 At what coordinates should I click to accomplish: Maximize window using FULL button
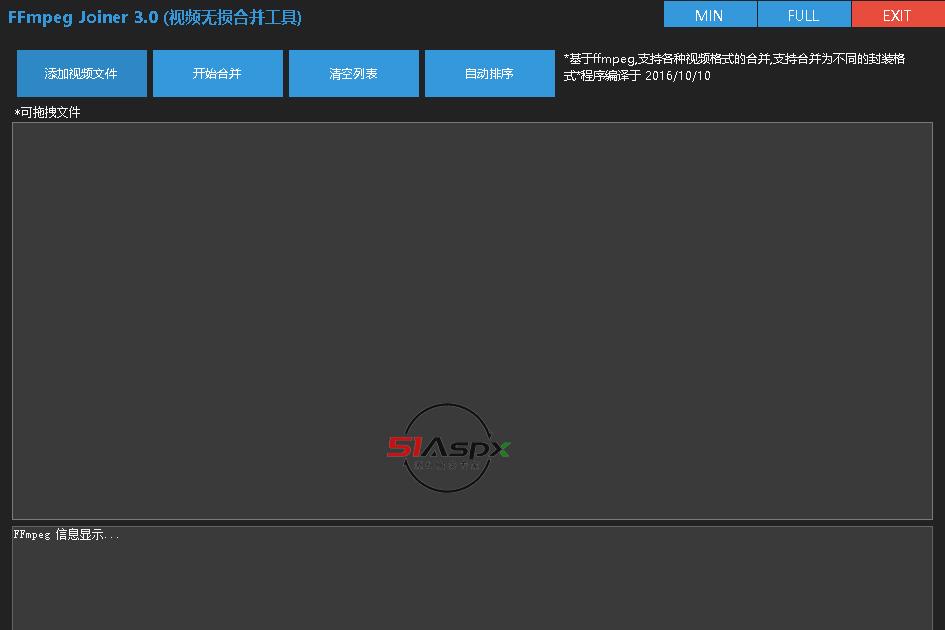804,14
